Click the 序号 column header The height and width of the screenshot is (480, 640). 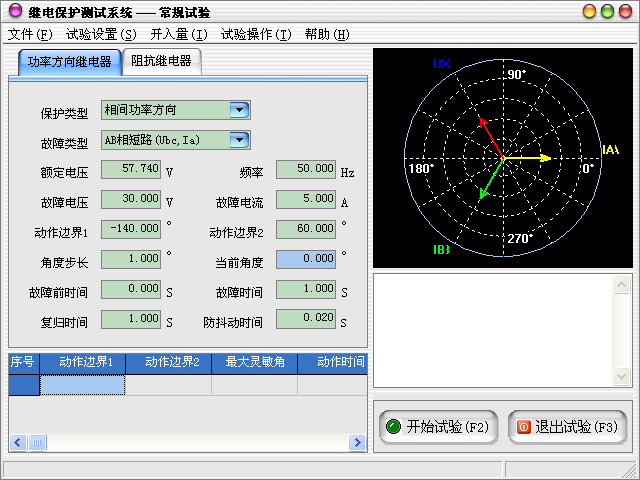tap(24, 364)
